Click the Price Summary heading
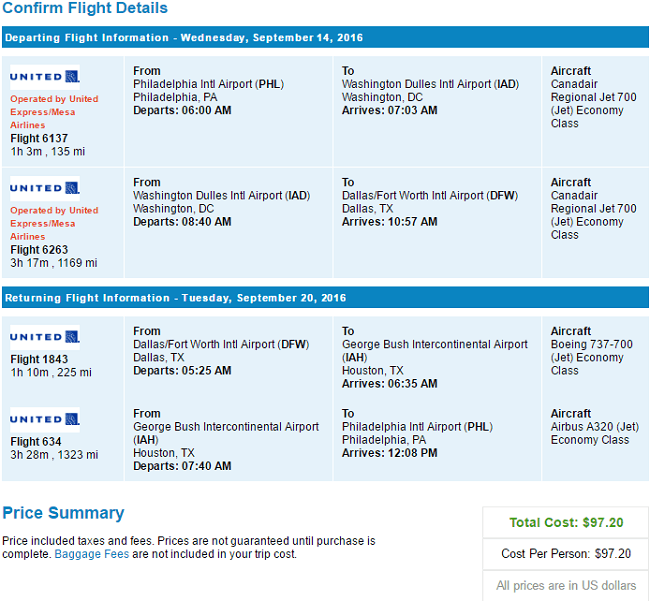Screen dimensions: 650x601 (x=63, y=513)
